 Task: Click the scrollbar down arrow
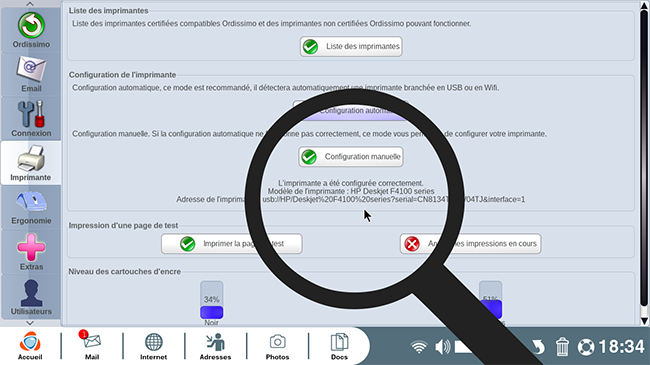644,321
